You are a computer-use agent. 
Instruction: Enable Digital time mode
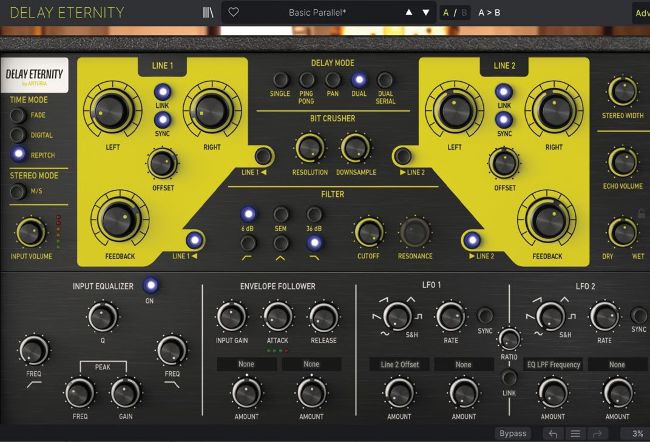(18, 135)
